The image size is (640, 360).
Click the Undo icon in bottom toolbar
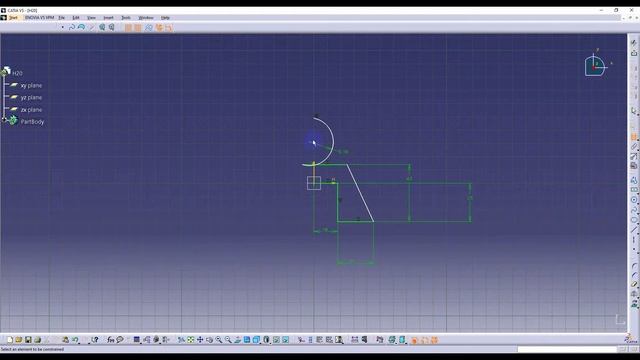75,340
